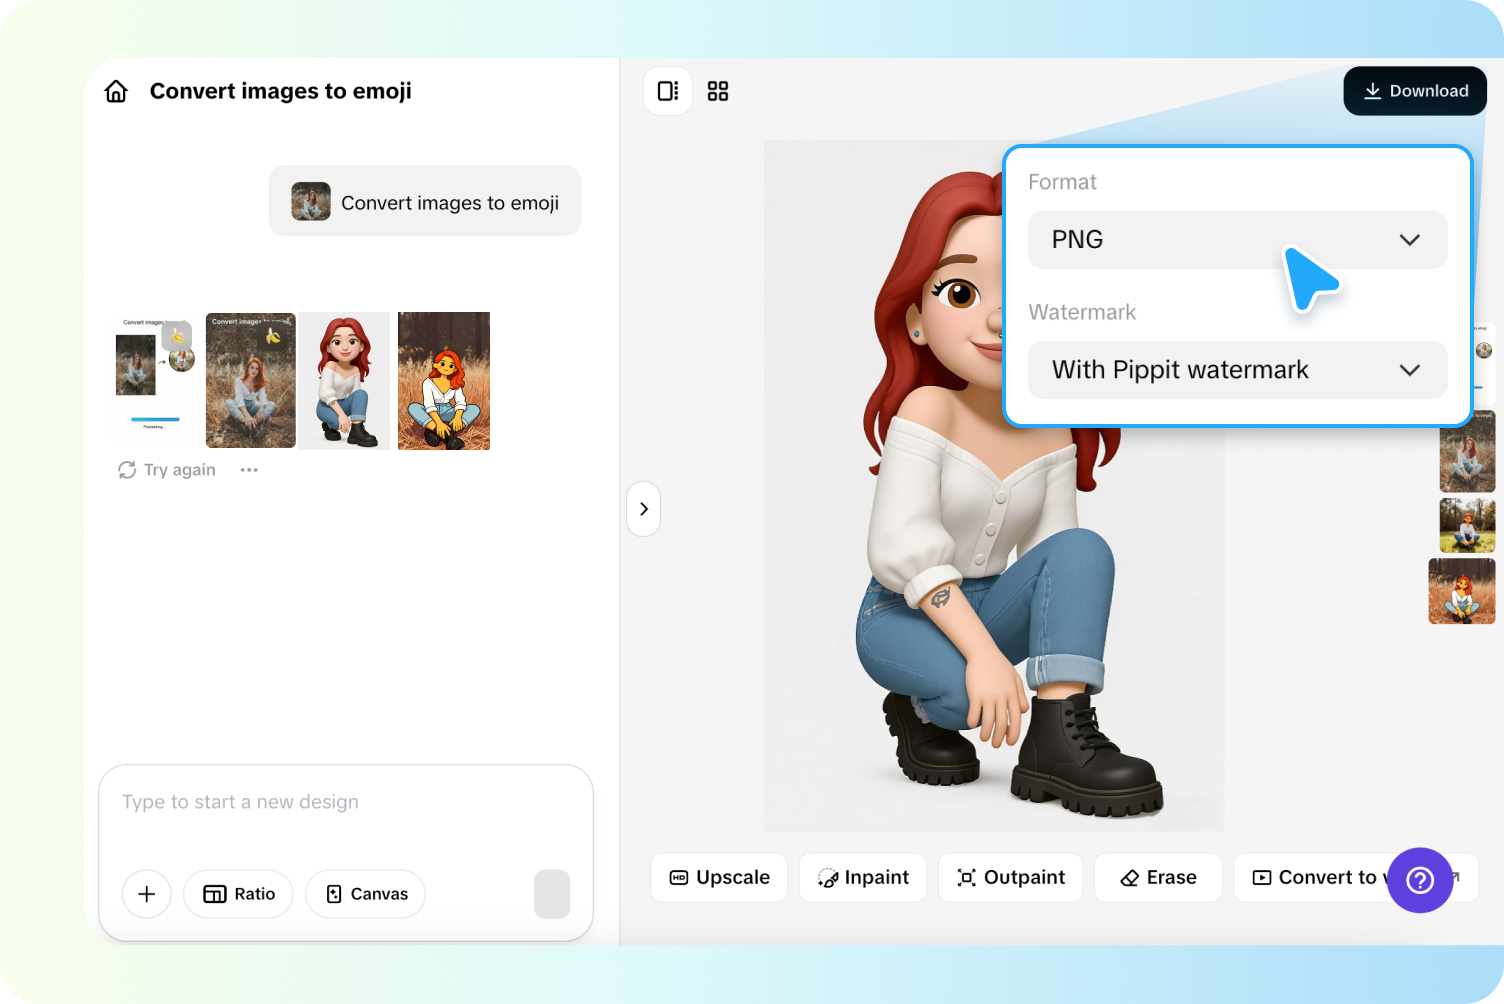Click the more options ellipsis under thumbnails
Image resolution: width=1504 pixels, height=1004 pixels.
tap(248, 469)
